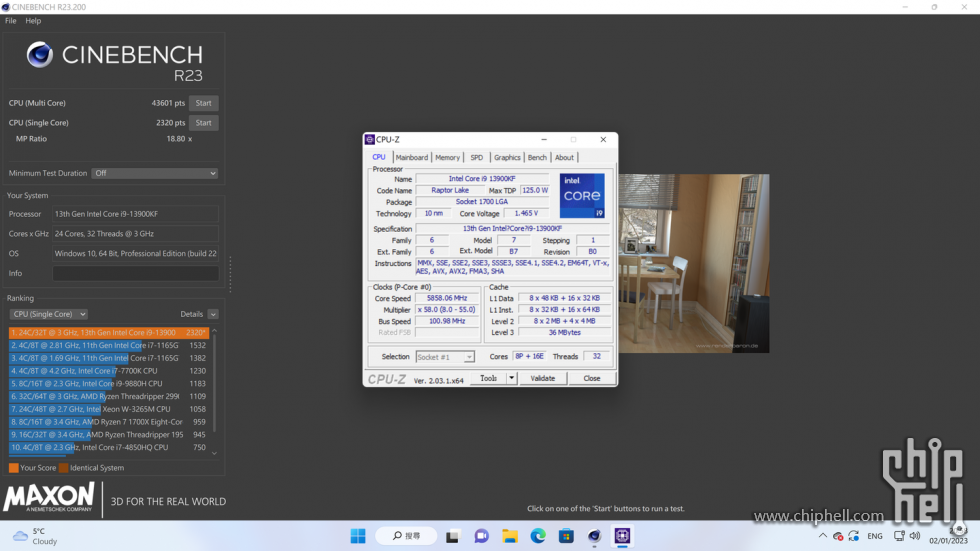Launch the Chat app from taskbar
Image resolution: width=980 pixels, height=551 pixels.
(481, 536)
